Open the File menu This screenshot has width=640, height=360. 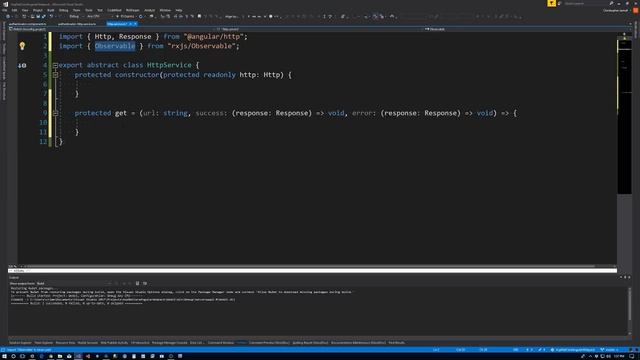[5, 10]
